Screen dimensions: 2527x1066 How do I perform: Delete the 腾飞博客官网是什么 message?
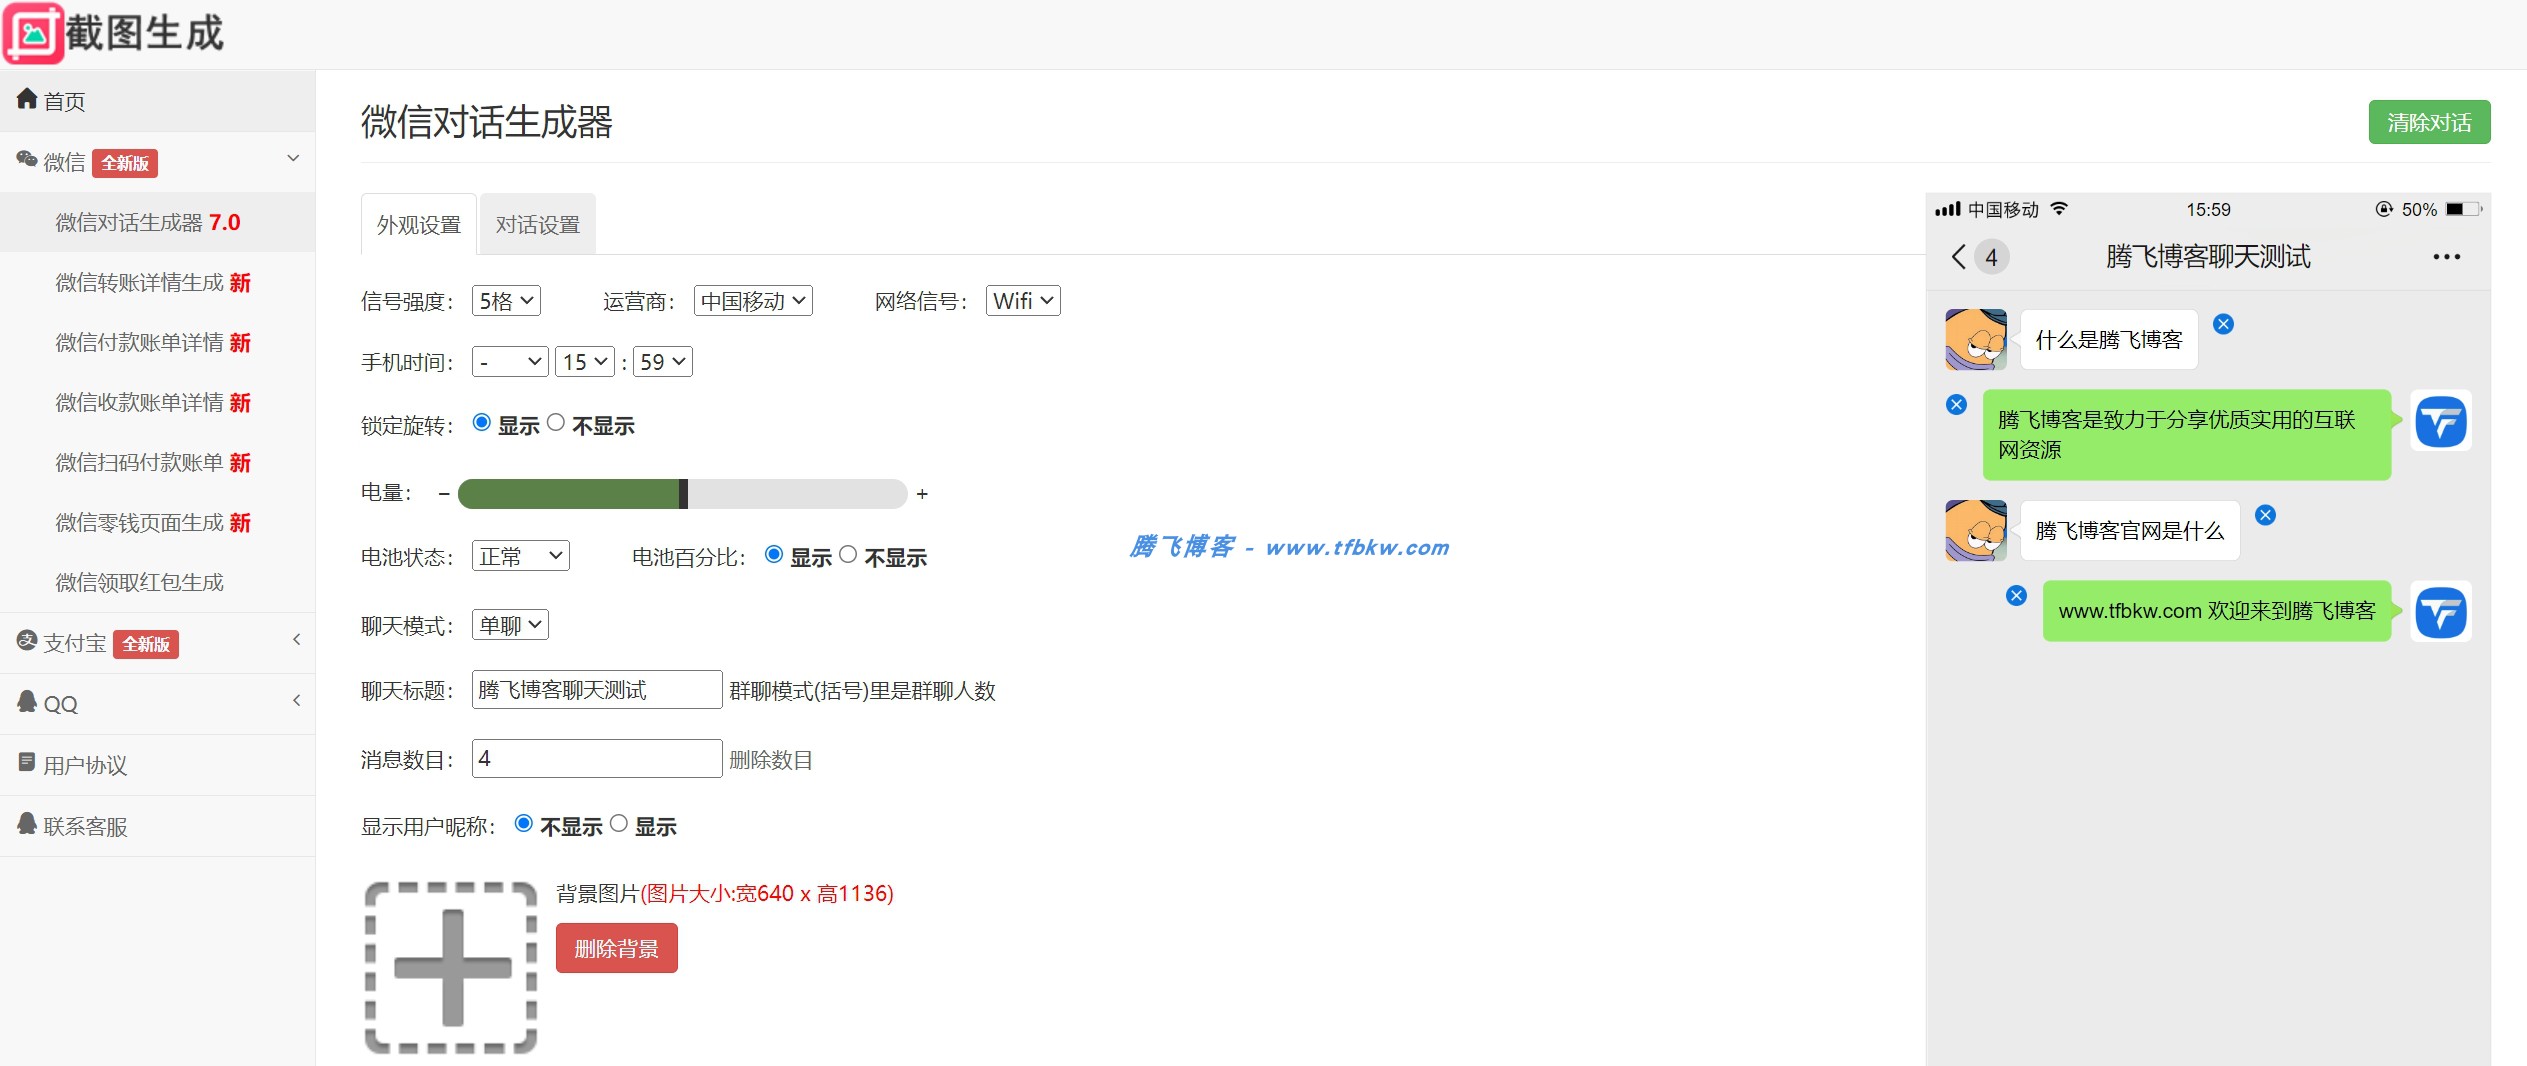pyautogui.click(x=2265, y=515)
